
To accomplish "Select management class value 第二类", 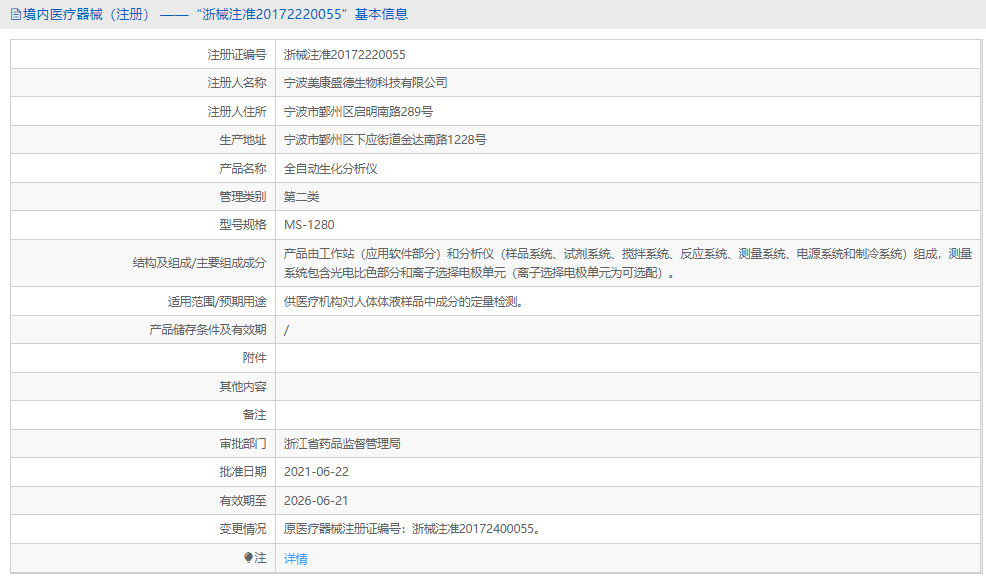I will tap(302, 197).
